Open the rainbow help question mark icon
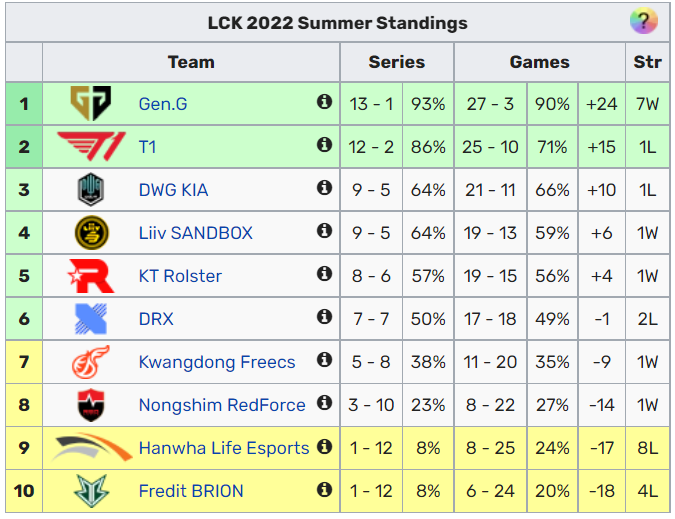This screenshot has width=675, height=519. pos(644,20)
